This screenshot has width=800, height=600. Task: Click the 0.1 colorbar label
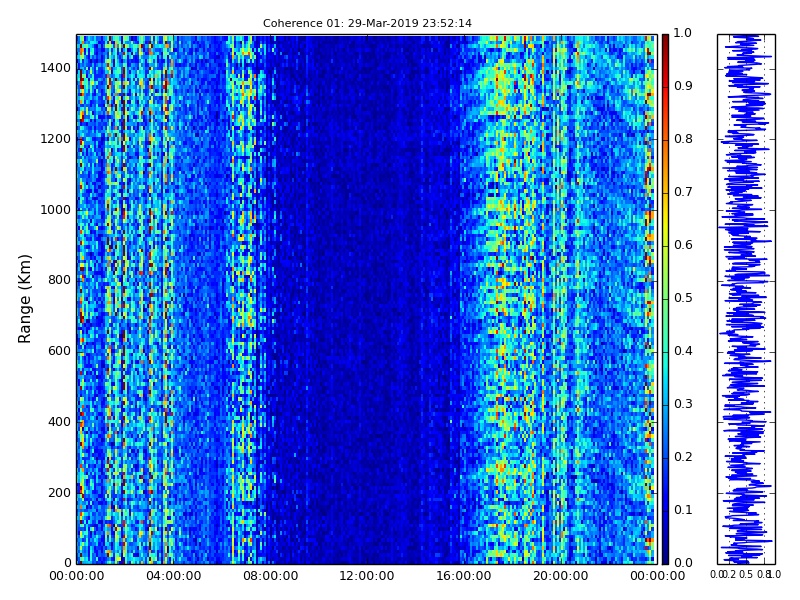[683, 510]
